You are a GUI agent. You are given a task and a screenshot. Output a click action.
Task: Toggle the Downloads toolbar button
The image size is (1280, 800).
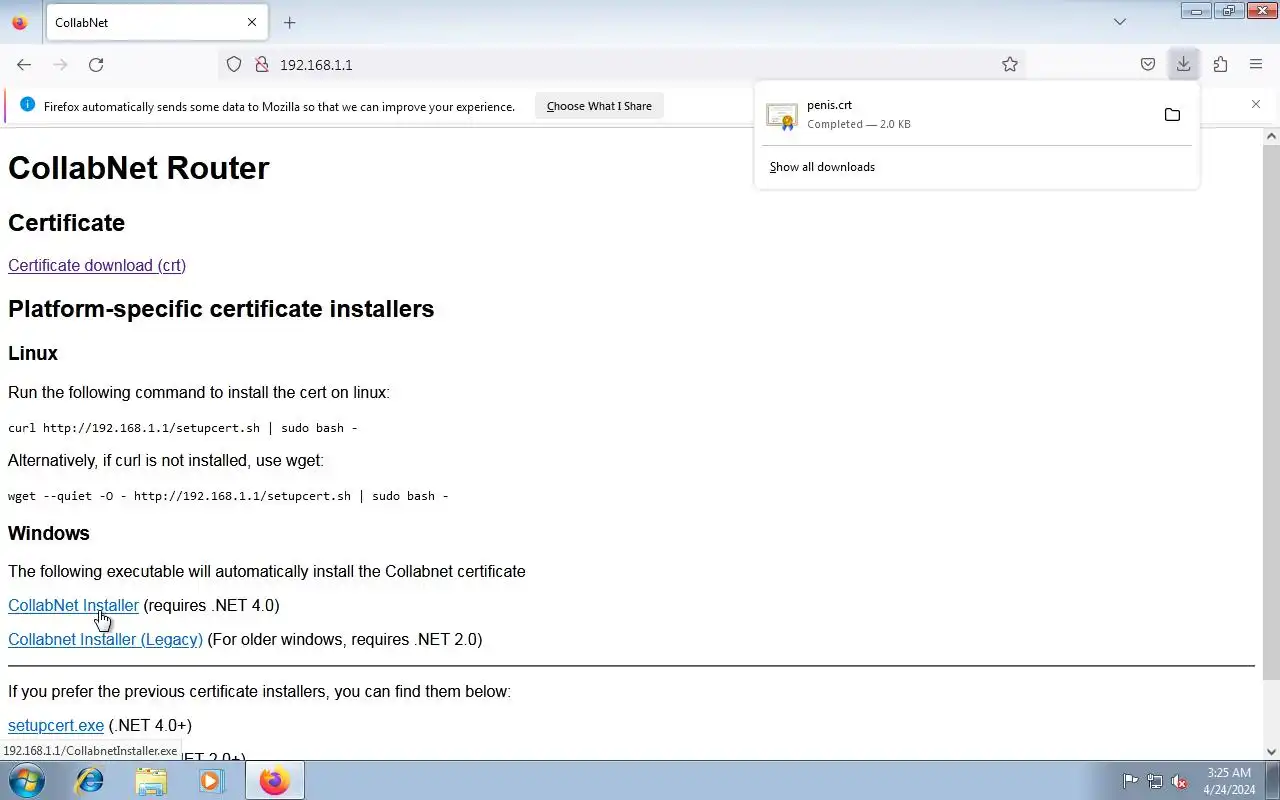pyautogui.click(x=1183, y=64)
